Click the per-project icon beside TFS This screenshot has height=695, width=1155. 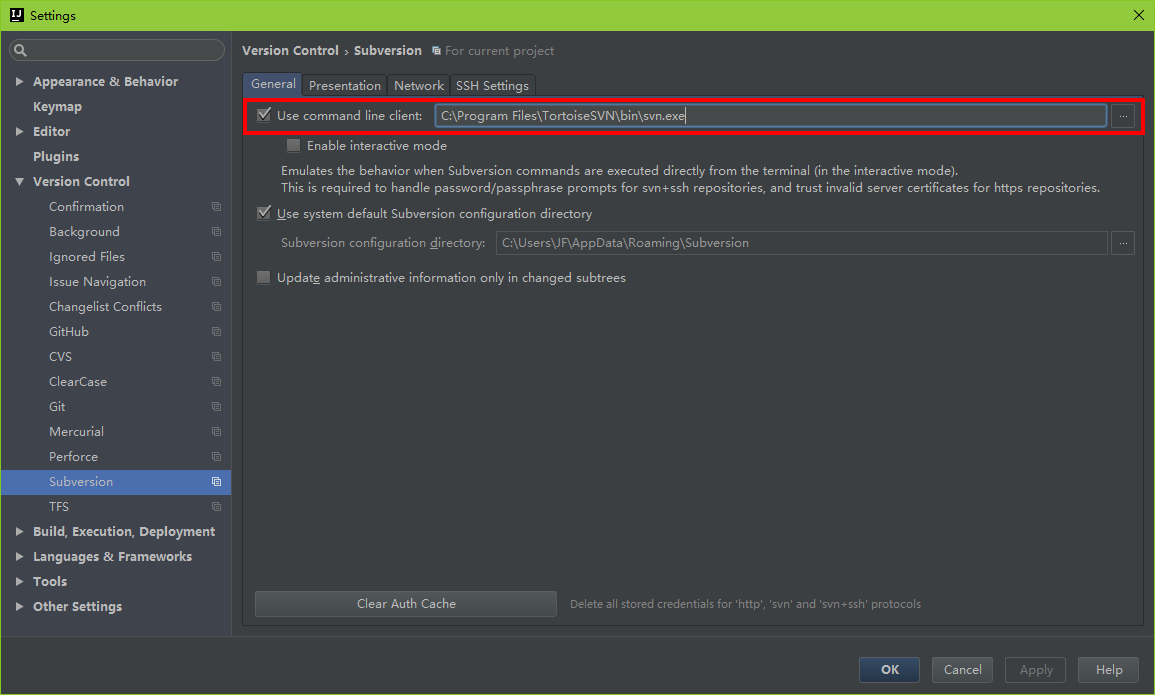216,507
